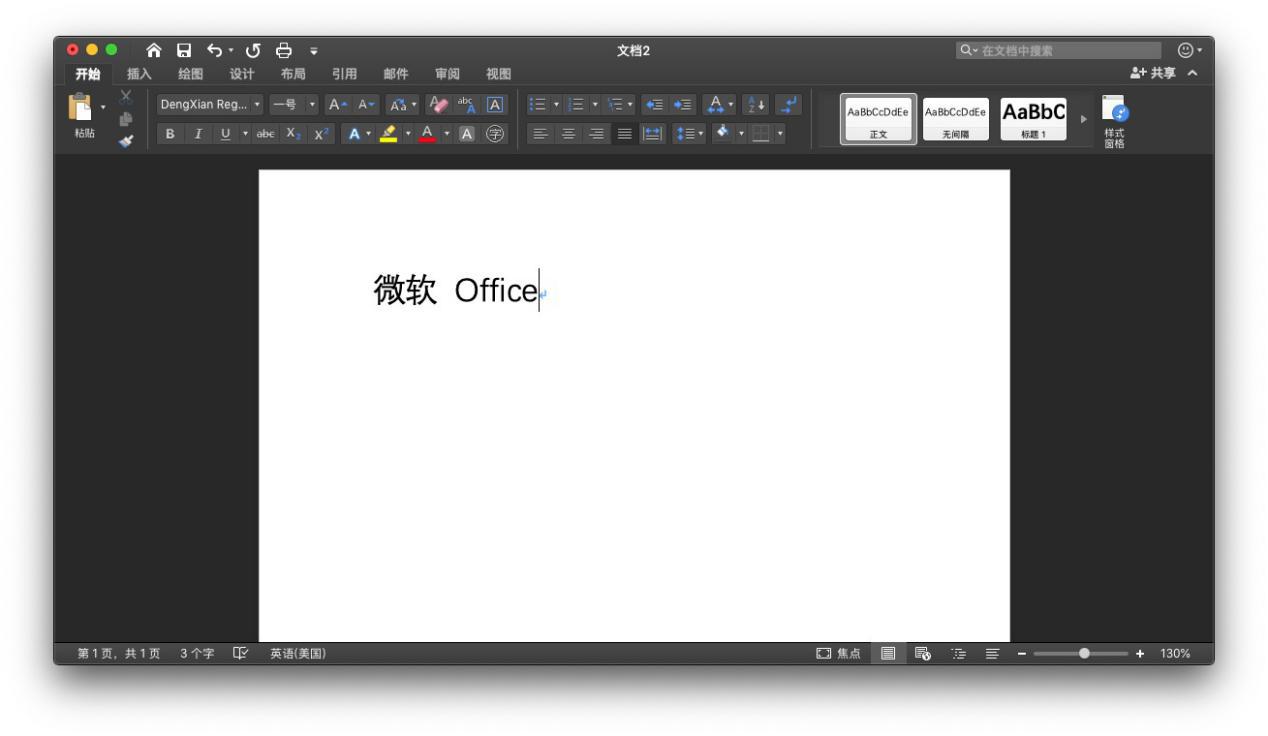Viewport: 1268px width, 736px height.
Task: Open the font name dropdown
Action: [256, 106]
